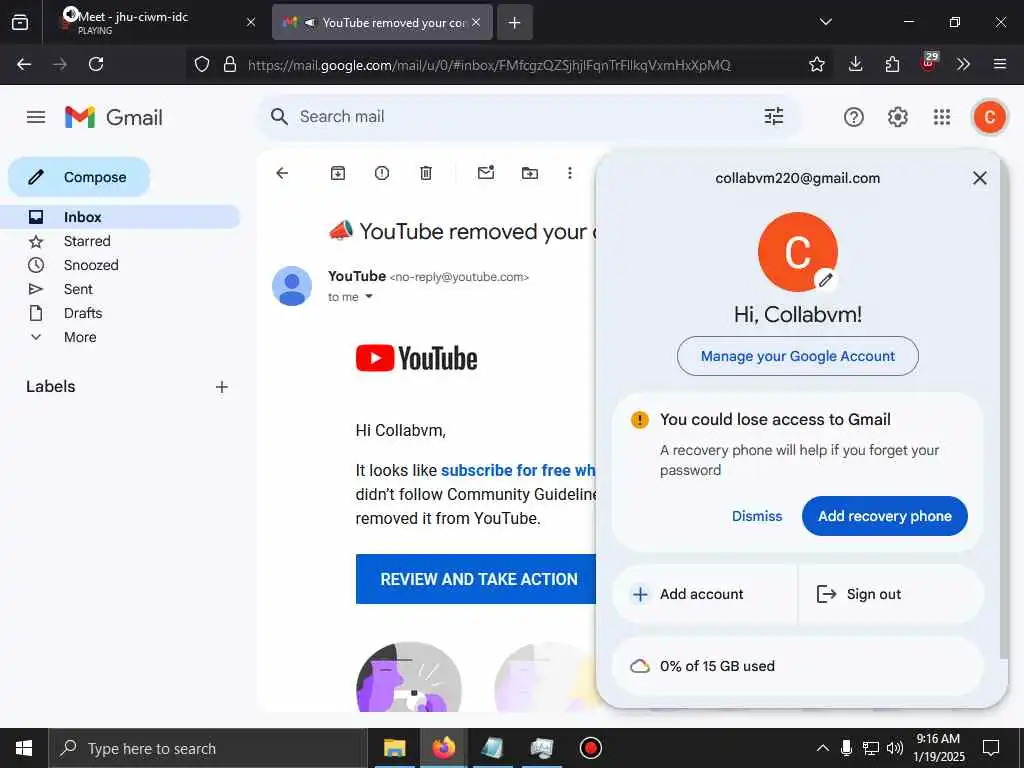This screenshot has height=768, width=1024.
Task: Open Gmail support help icon
Action: [x=854, y=117]
